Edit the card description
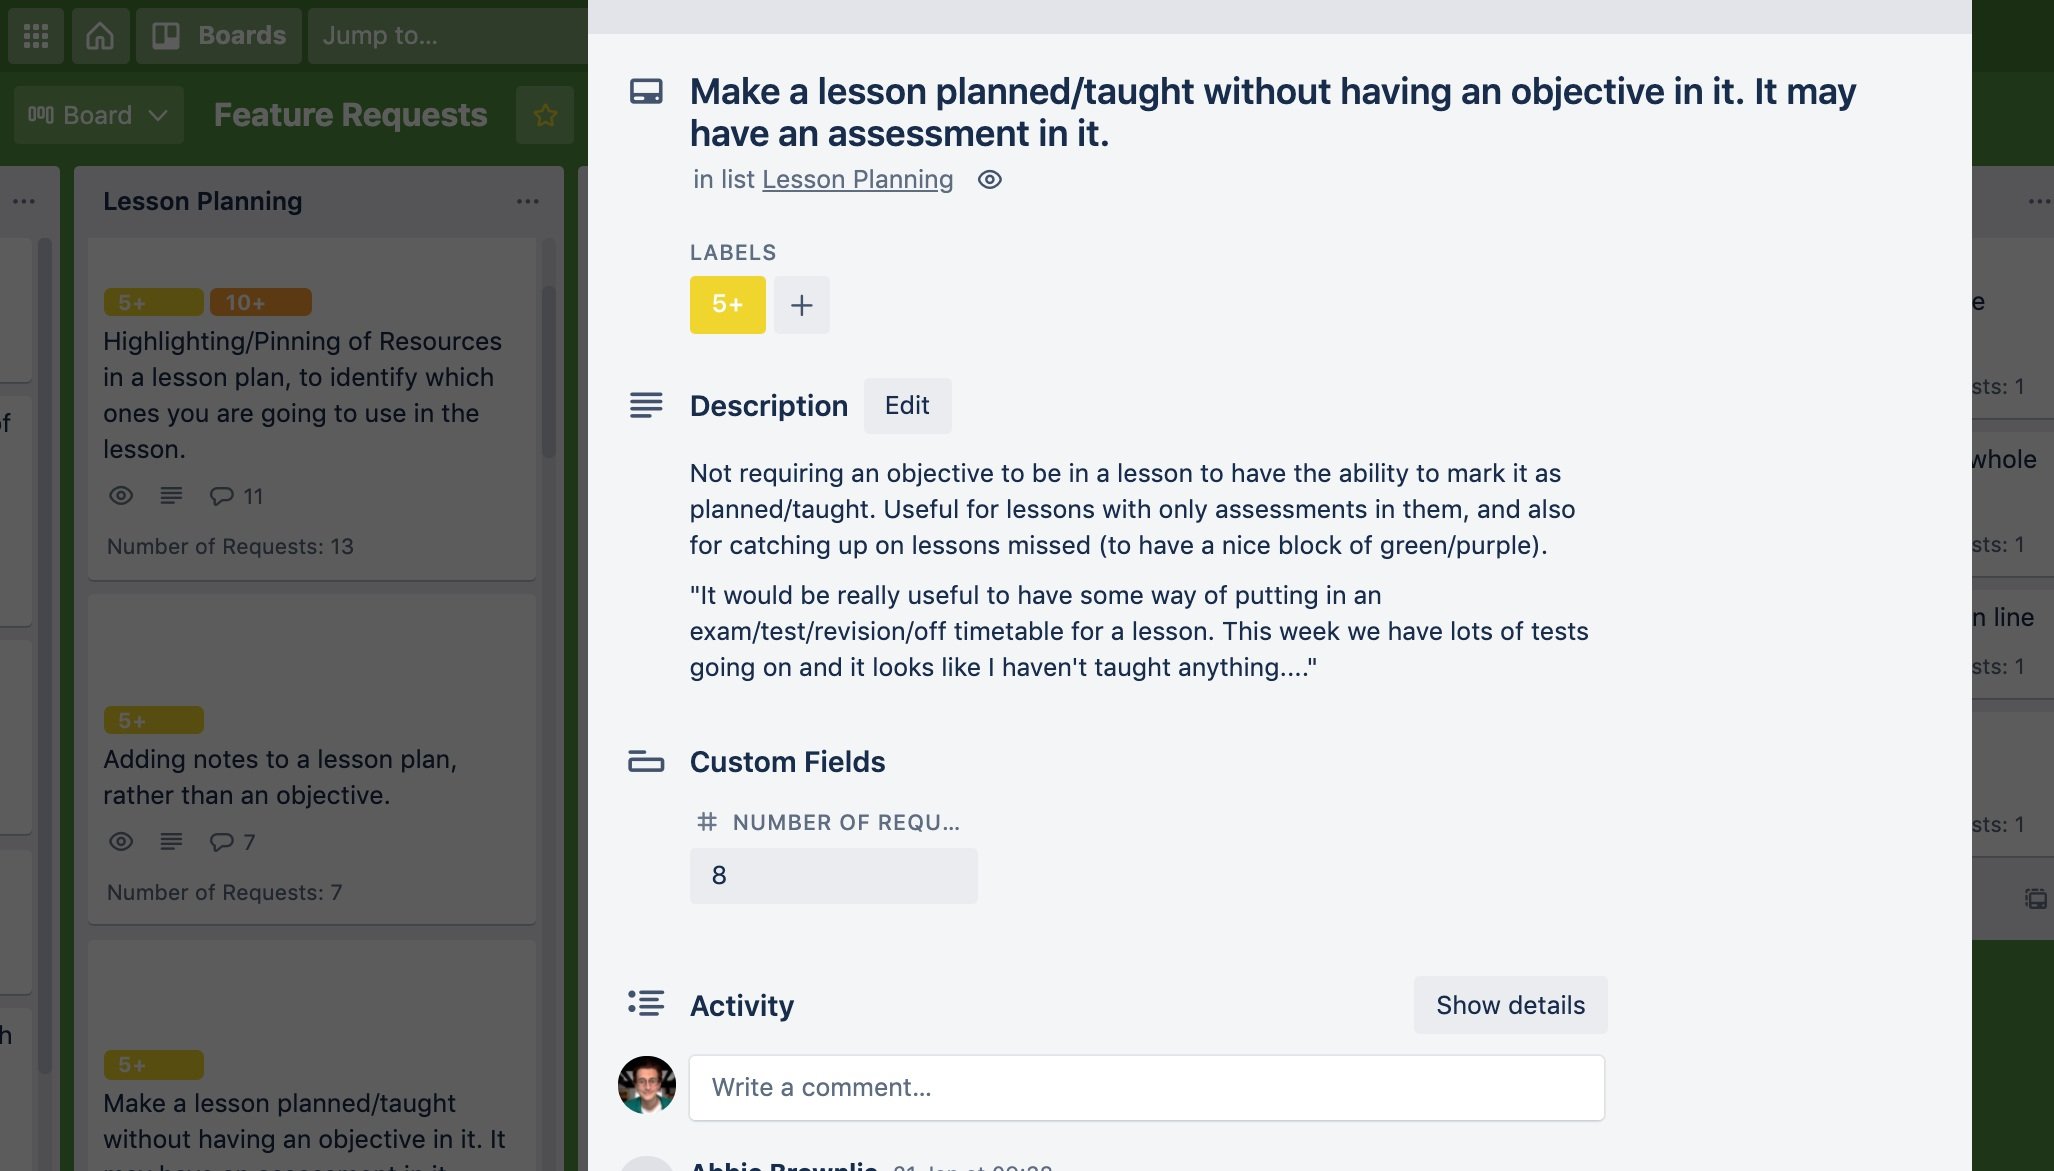 click(907, 405)
